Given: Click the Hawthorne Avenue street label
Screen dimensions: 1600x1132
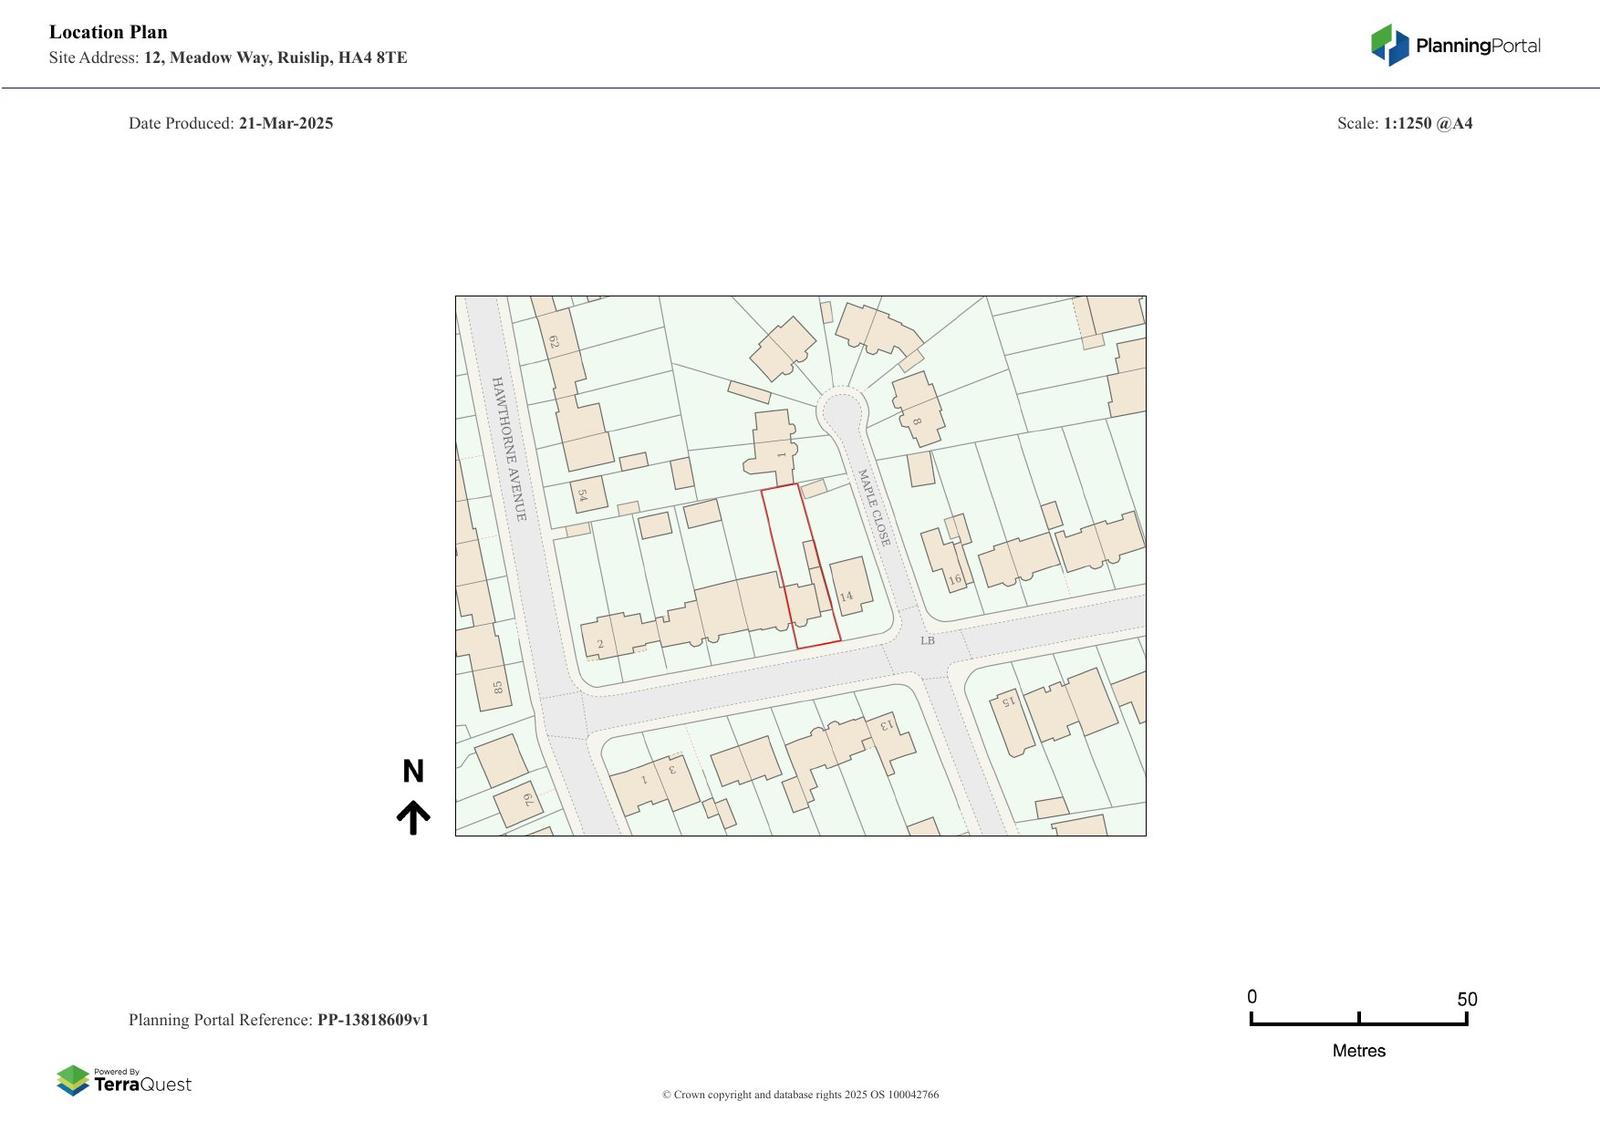Looking at the screenshot, I should tap(508, 448).
